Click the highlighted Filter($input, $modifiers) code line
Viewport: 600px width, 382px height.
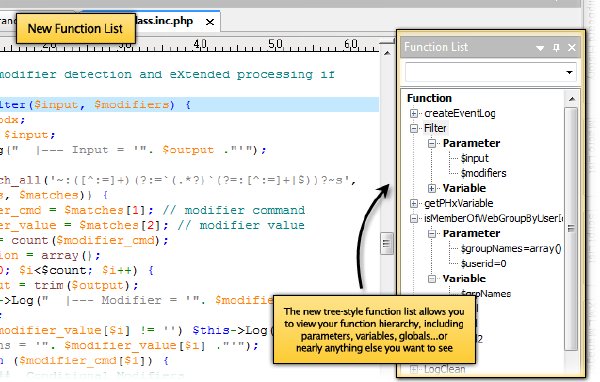point(189,105)
